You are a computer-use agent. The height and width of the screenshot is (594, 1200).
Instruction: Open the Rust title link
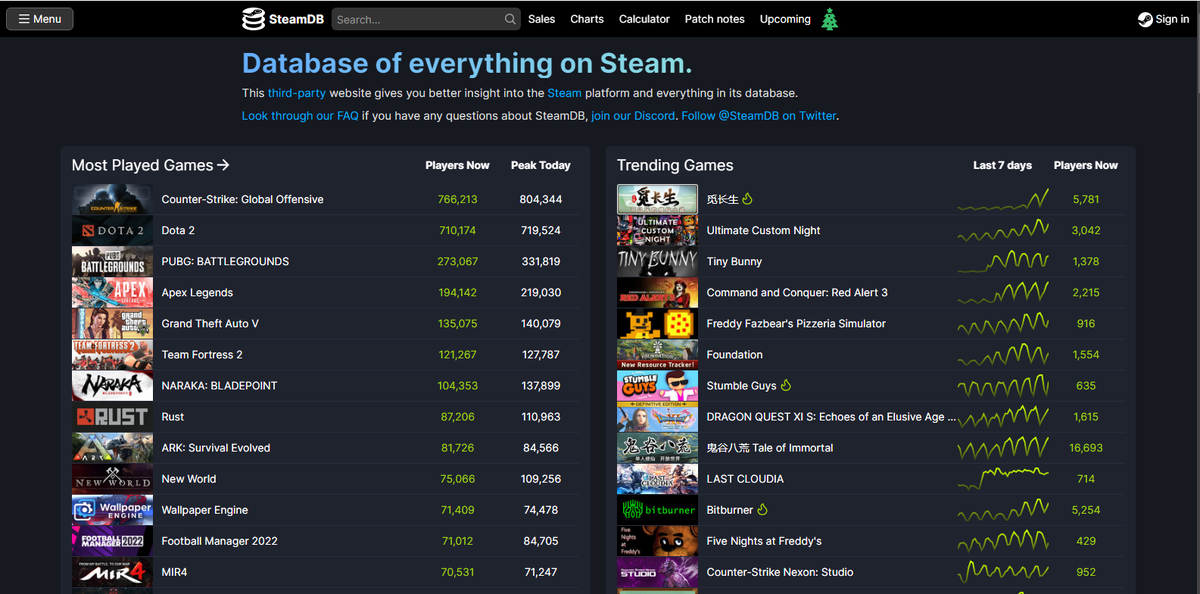coord(173,416)
